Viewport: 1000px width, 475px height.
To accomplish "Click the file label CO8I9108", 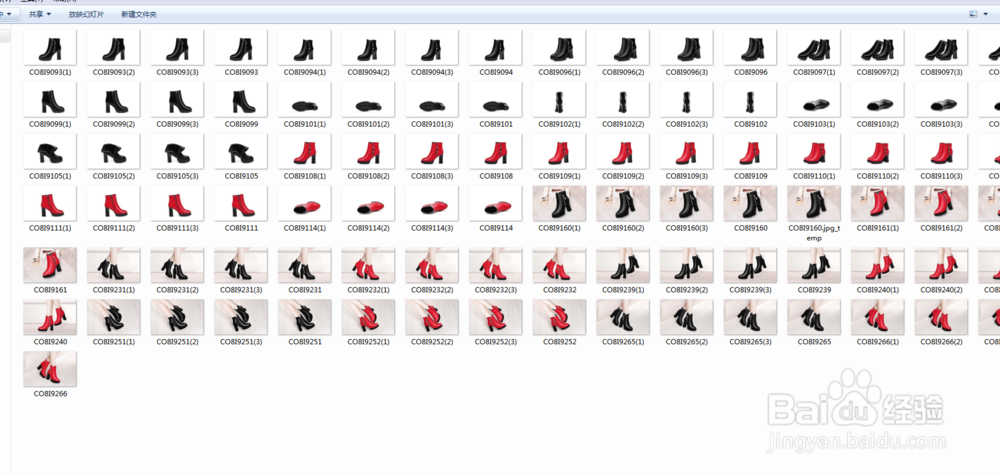I will pyautogui.click(x=496, y=176).
